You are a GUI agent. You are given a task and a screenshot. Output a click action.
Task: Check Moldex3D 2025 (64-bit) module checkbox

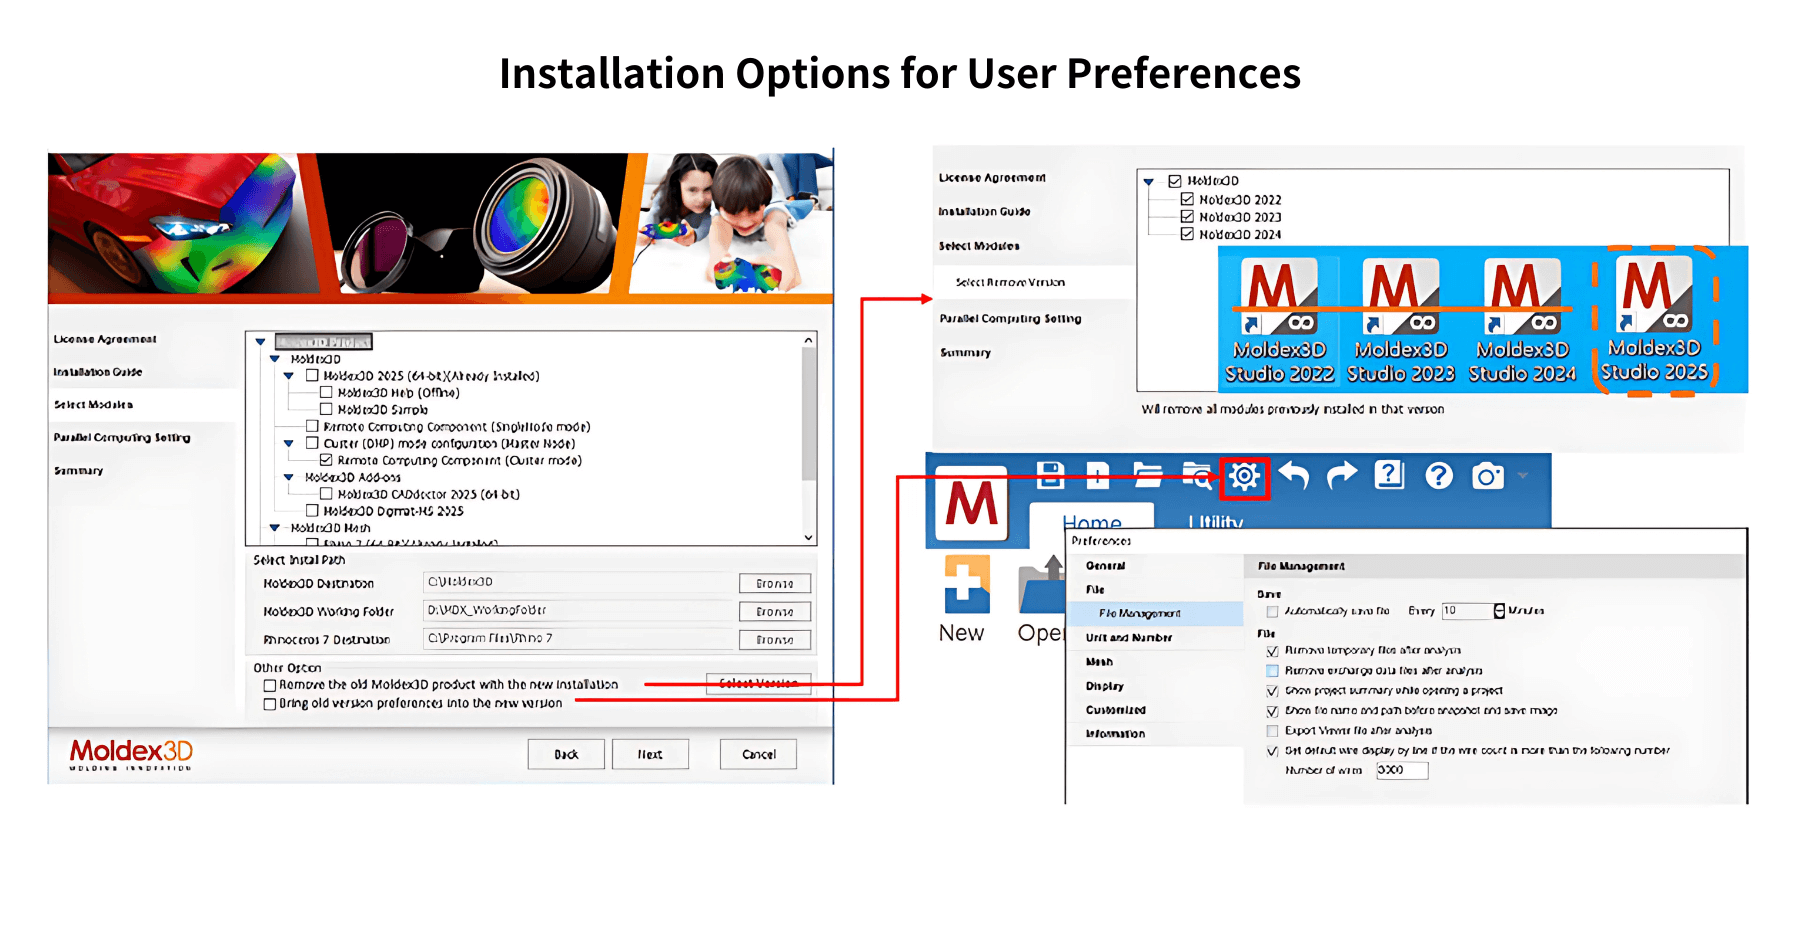312,376
